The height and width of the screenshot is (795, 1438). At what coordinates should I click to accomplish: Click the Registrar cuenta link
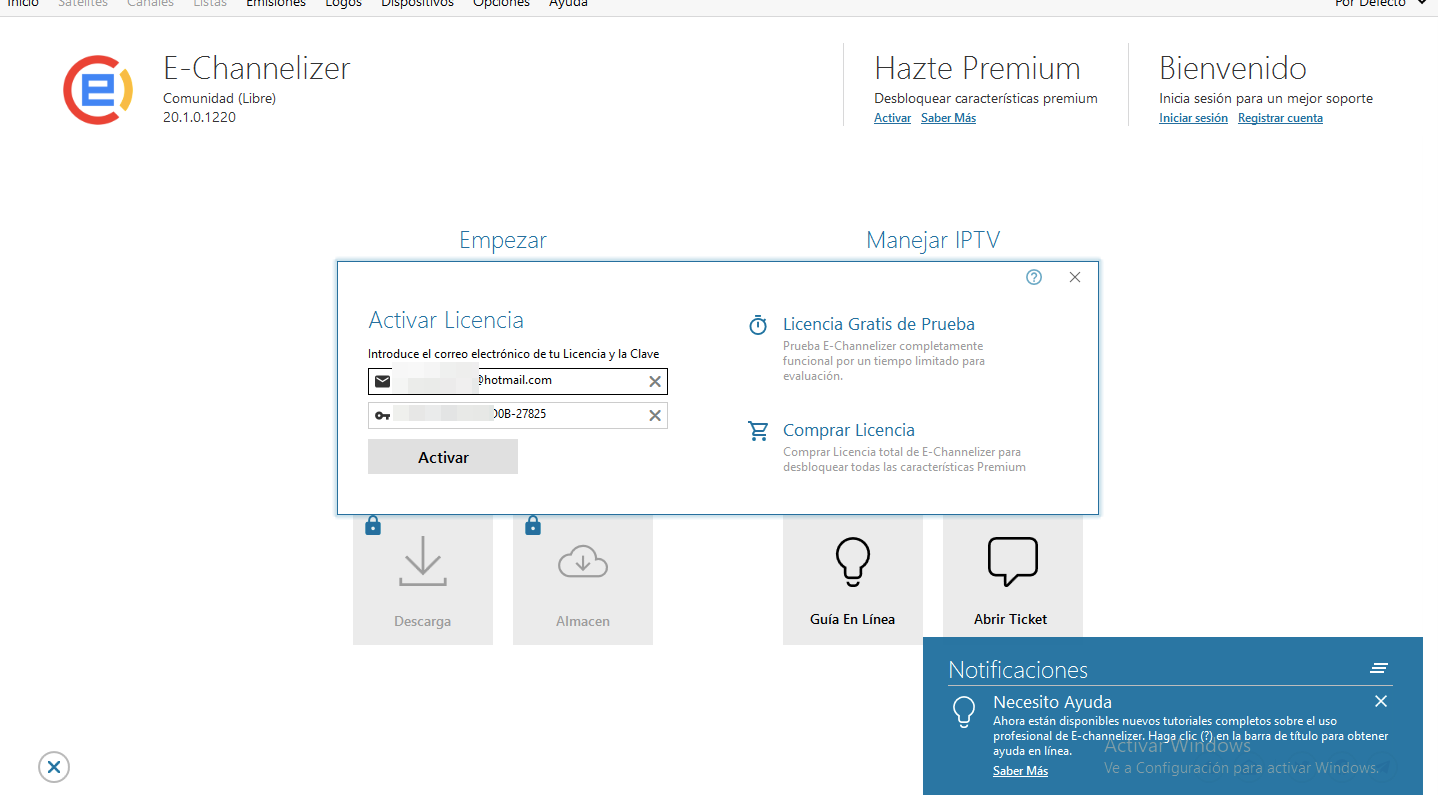(1280, 118)
